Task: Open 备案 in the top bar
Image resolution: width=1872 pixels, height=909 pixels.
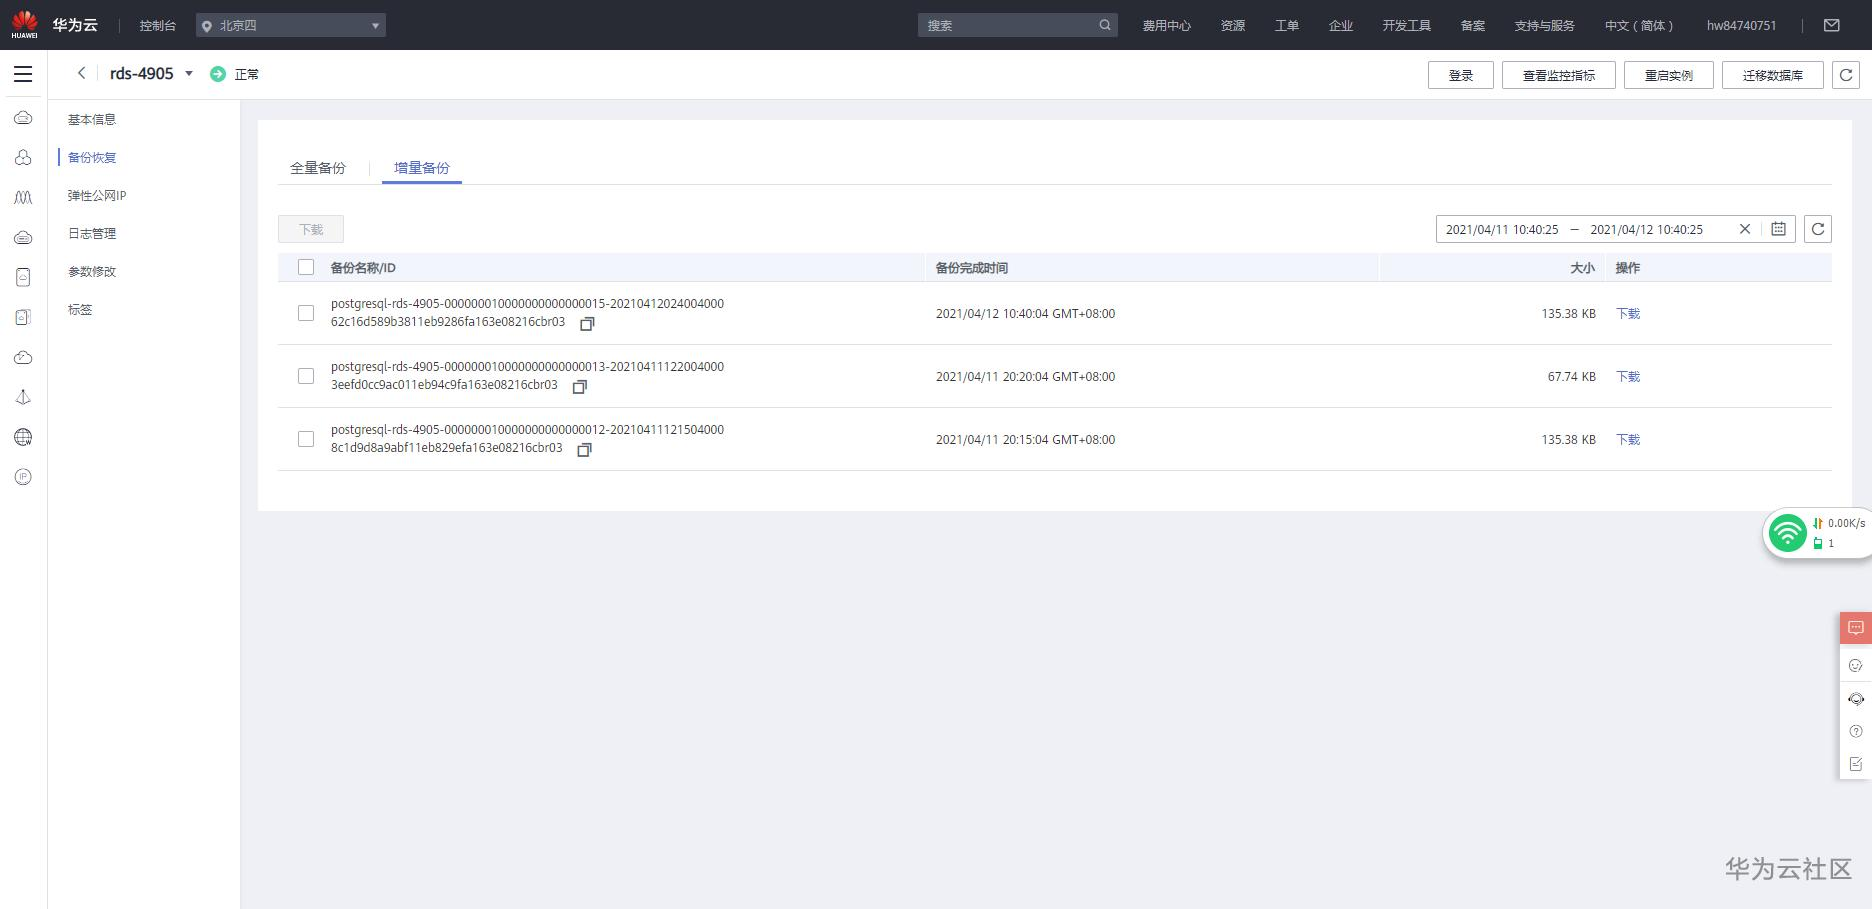Action: coord(1473,26)
